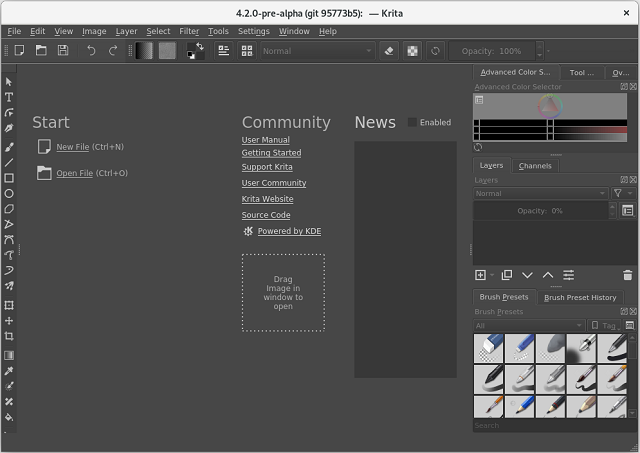Select the Text tool
The height and width of the screenshot is (453, 640).
(9, 97)
